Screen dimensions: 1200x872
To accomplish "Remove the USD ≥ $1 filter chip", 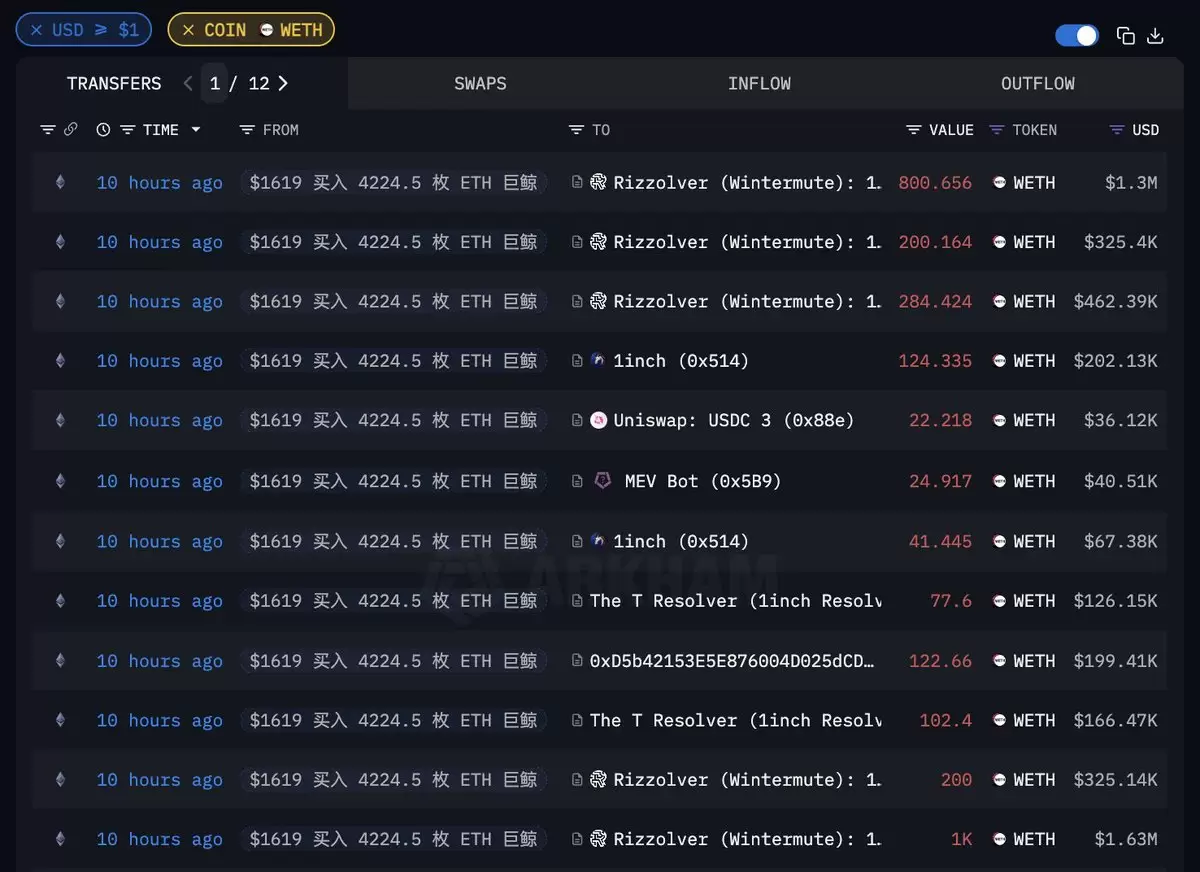I will tap(37, 30).
